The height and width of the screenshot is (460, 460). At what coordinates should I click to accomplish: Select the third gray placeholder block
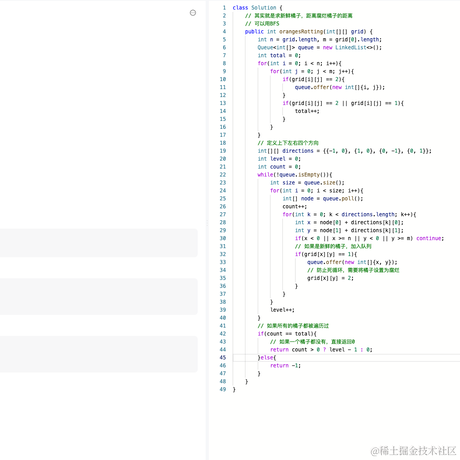[99, 354]
